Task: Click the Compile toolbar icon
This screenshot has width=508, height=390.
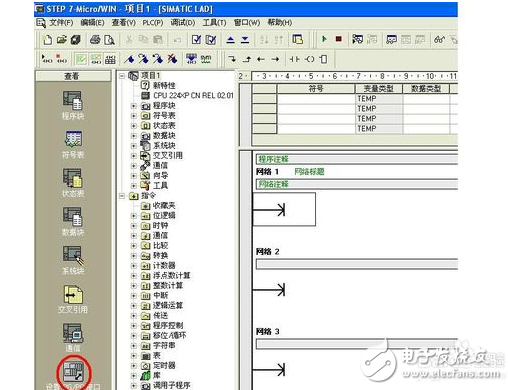Action: click(x=196, y=40)
